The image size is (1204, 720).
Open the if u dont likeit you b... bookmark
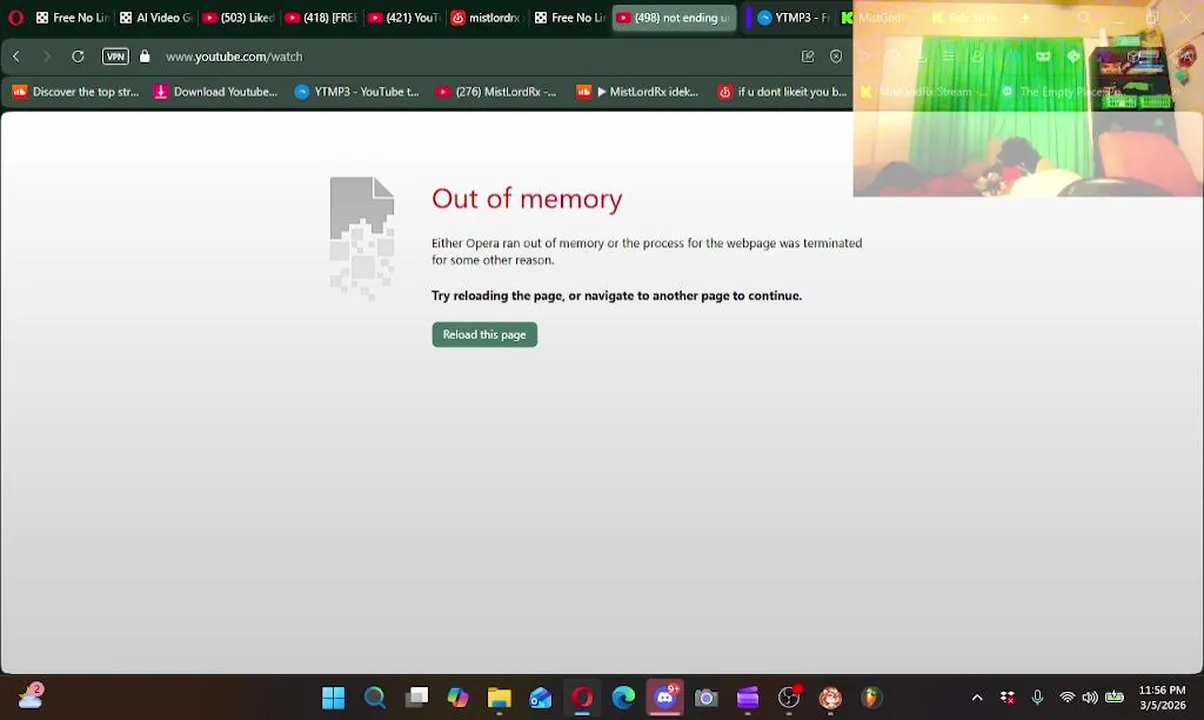click(x=782, y=91)
